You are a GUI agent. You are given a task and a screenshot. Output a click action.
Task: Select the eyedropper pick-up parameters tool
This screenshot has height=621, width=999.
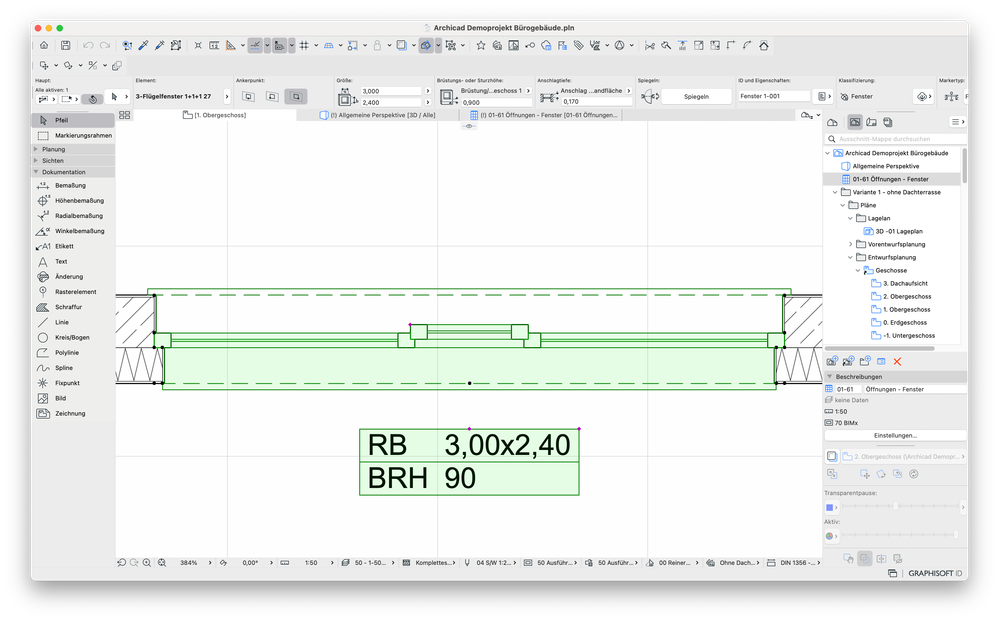(x=143, y=45)
